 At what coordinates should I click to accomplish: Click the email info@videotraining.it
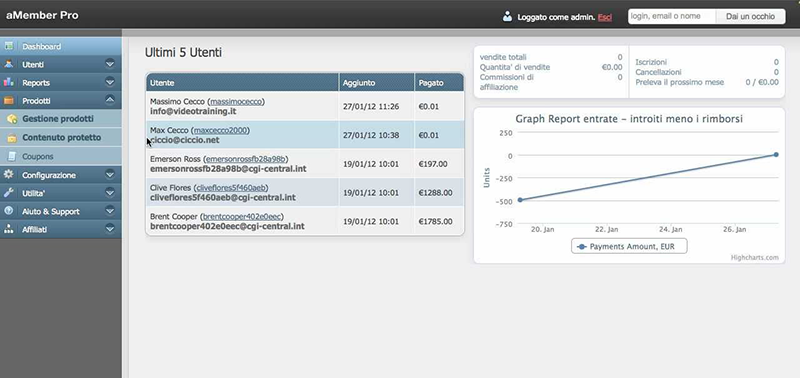[x=193, y=111]
